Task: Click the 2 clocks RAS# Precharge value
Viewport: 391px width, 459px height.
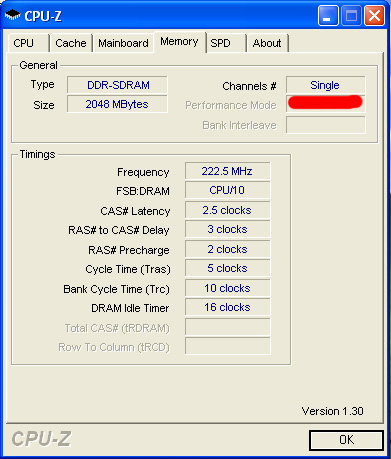Action: 227,249
